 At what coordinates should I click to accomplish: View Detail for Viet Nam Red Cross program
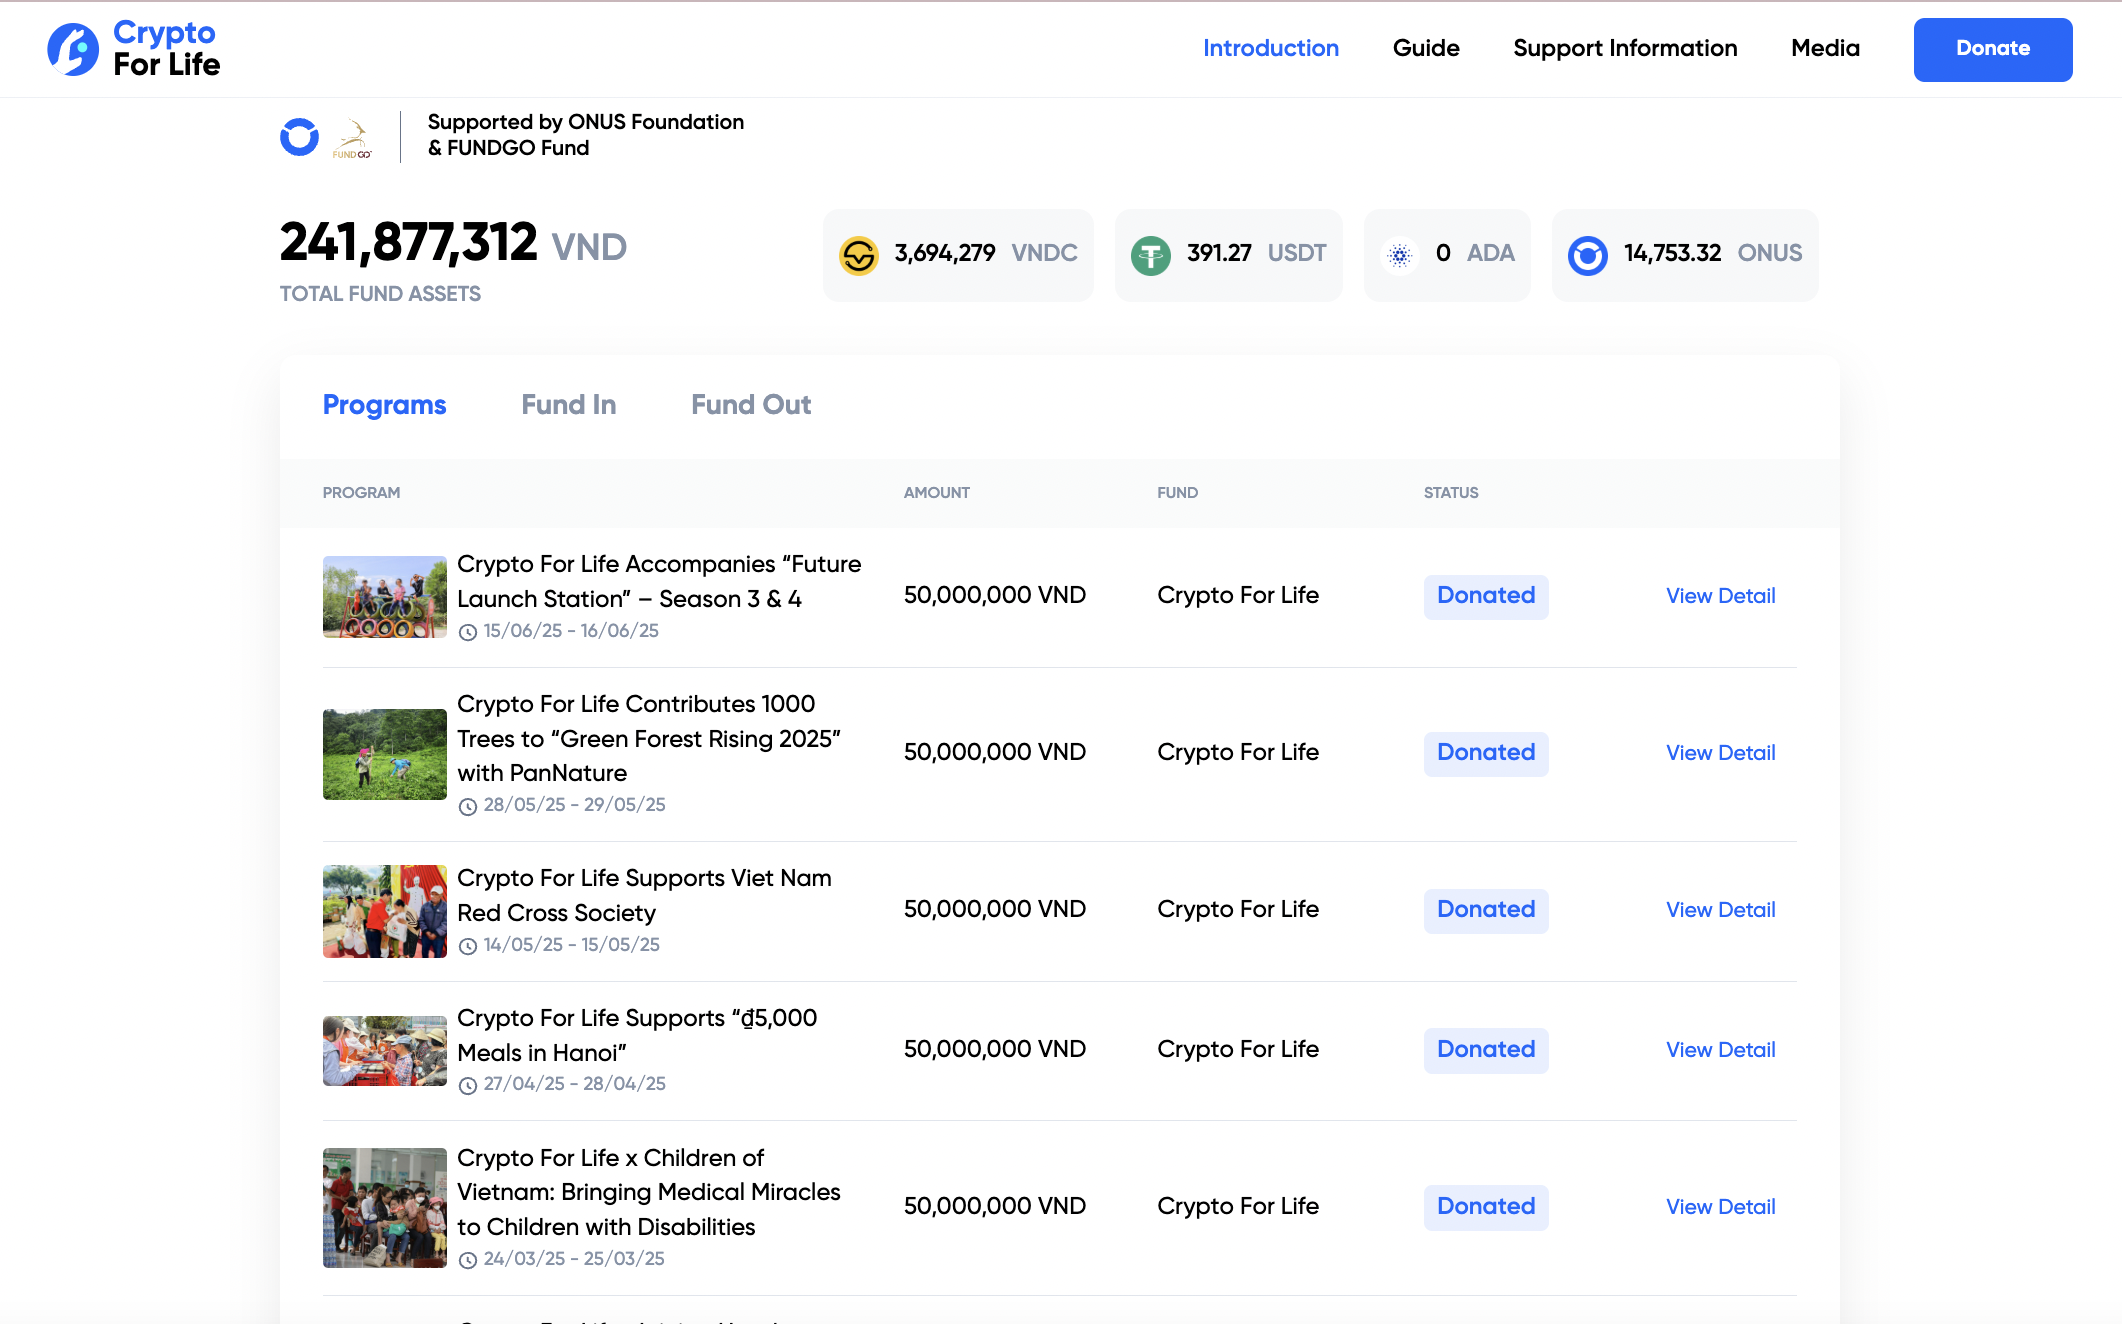(x=1720, y=910)
